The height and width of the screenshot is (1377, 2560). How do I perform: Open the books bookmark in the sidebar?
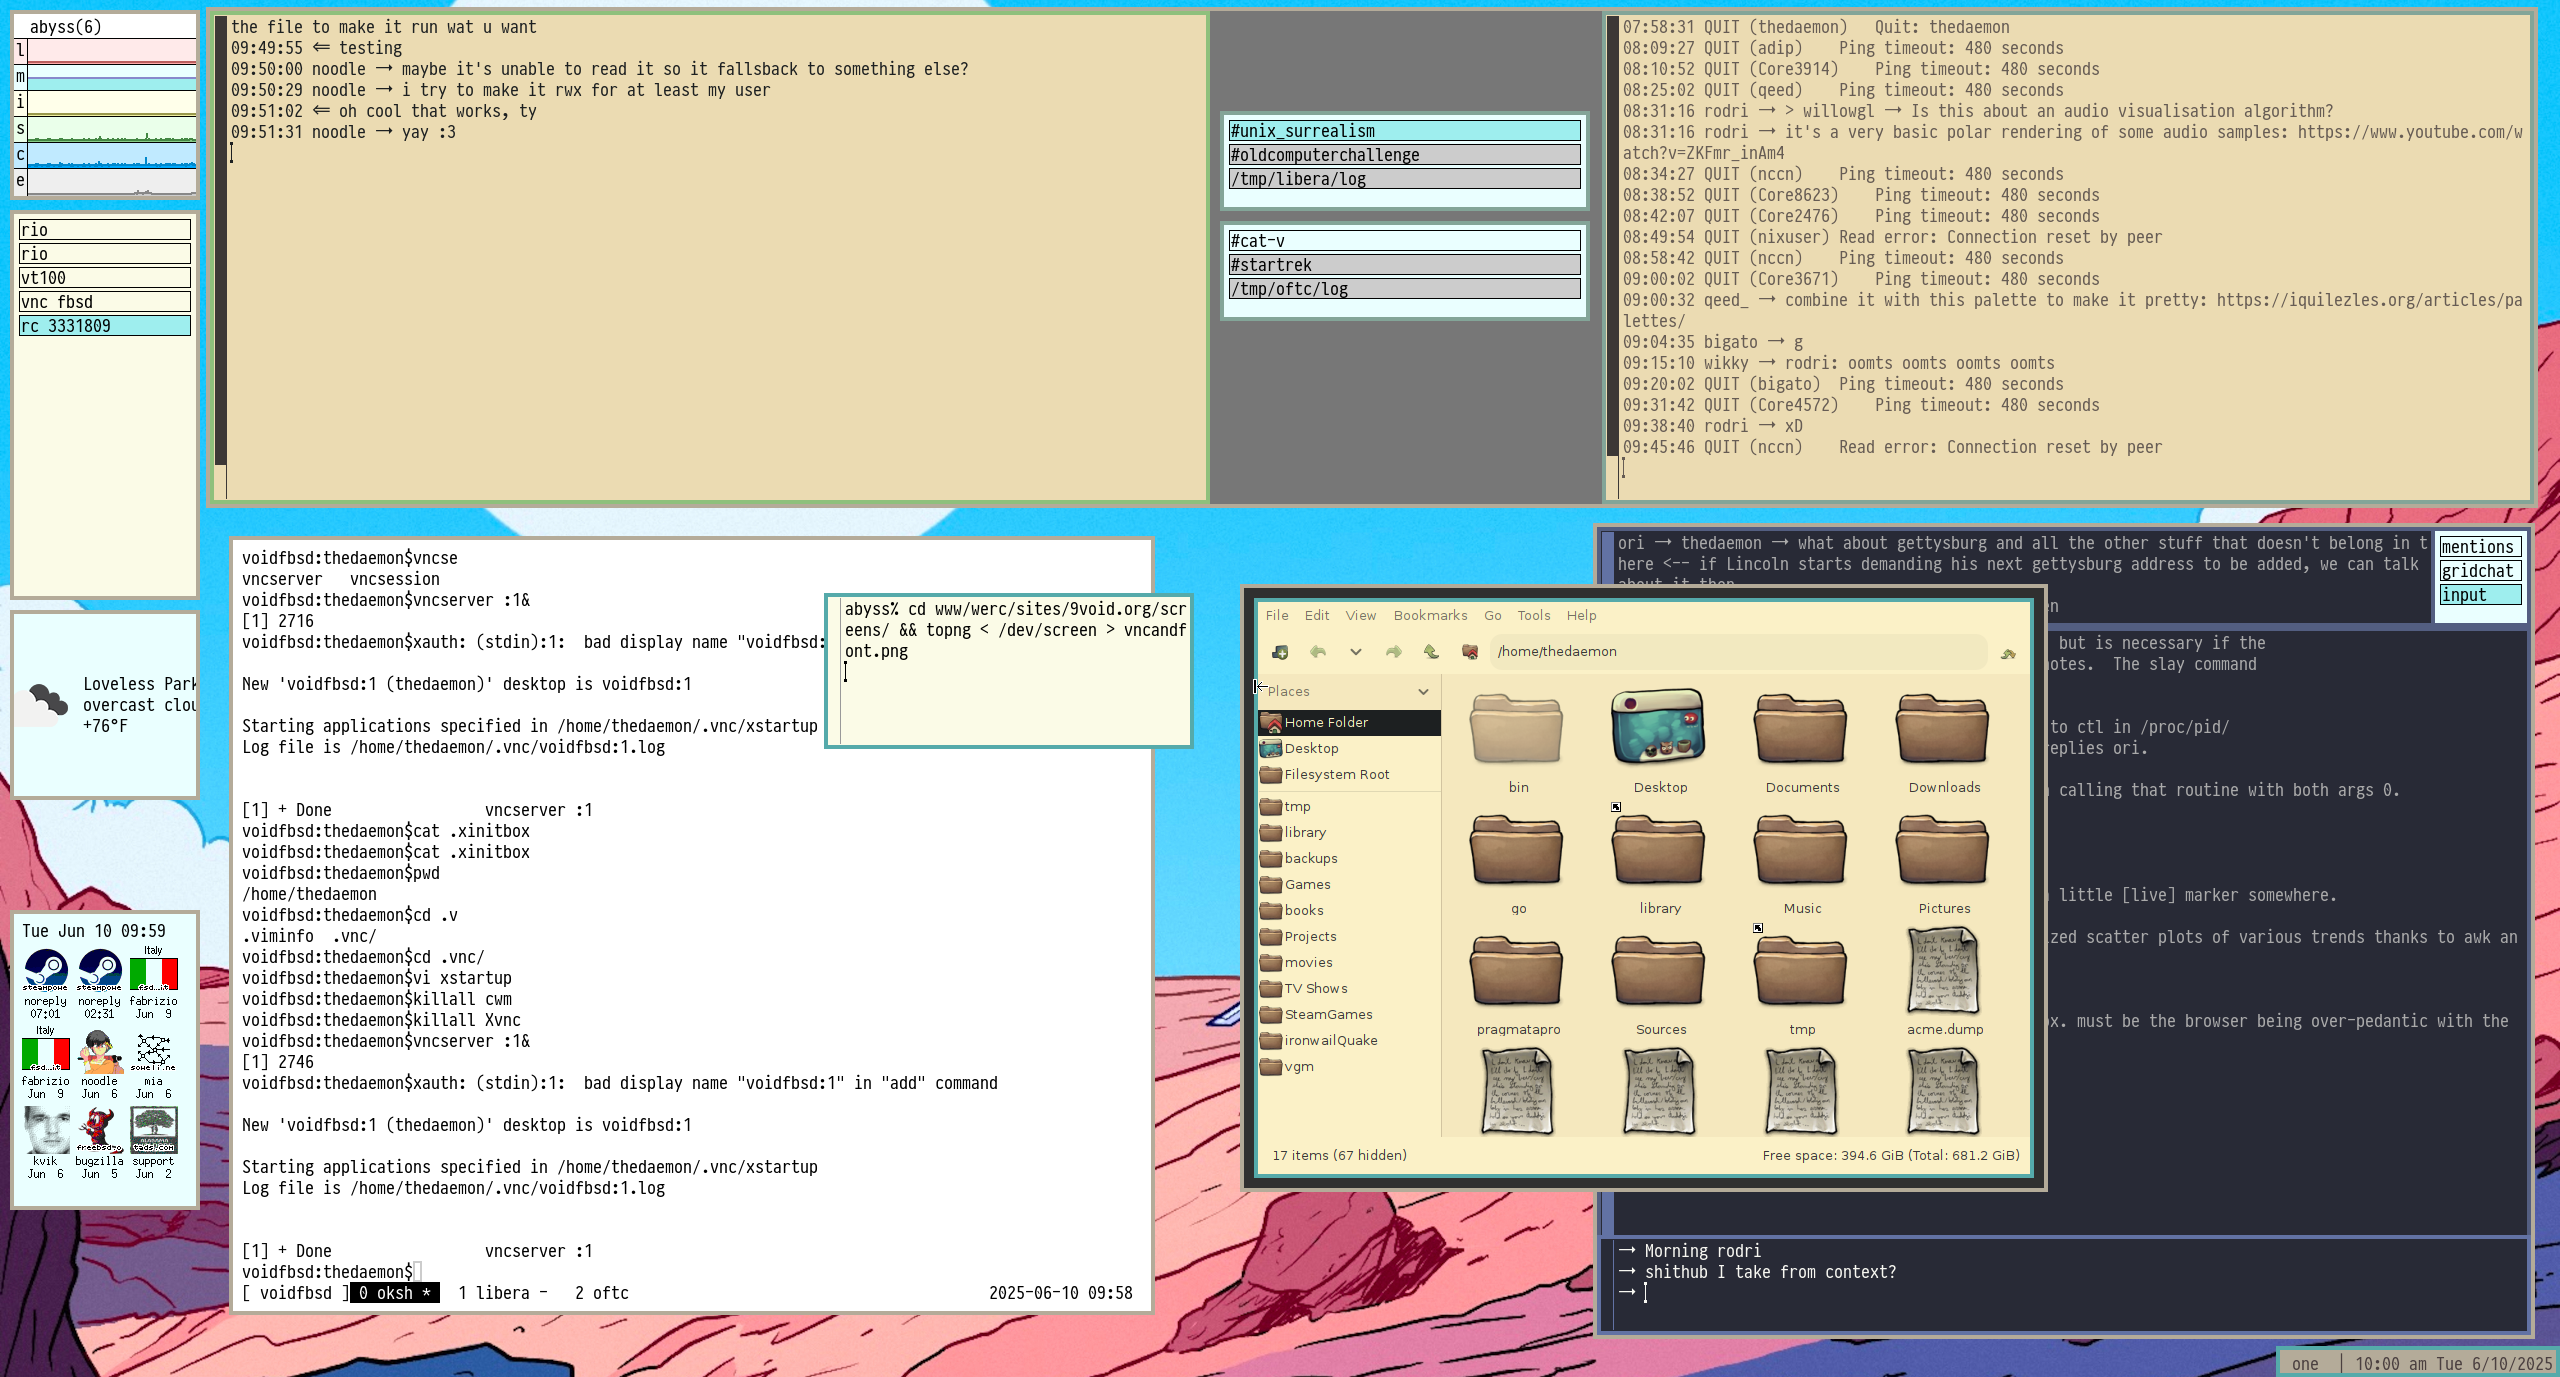point(1349,910)
